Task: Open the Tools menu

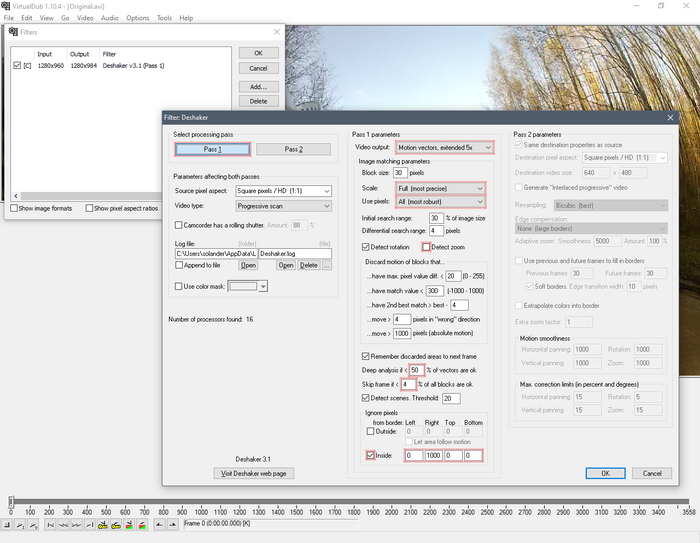Action: coord(164,18)
